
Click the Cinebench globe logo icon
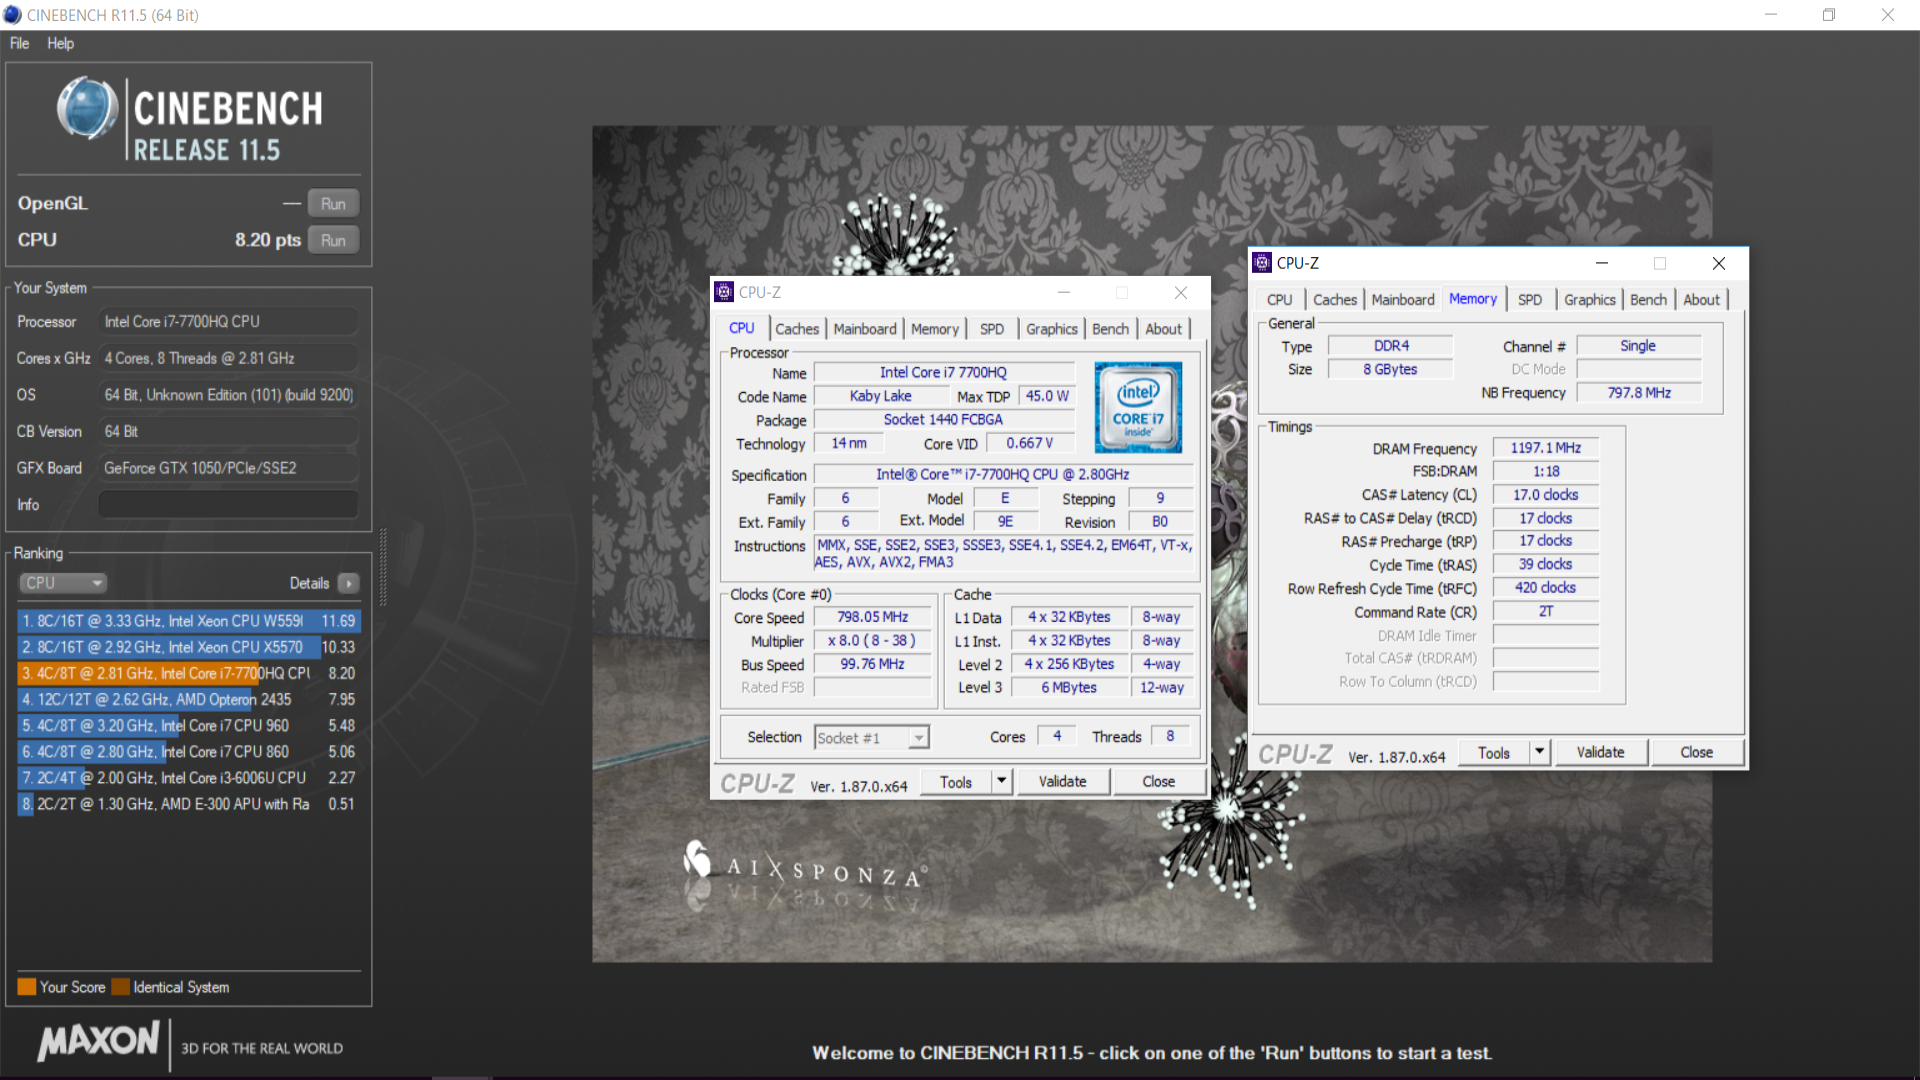(x=87, y=108)
